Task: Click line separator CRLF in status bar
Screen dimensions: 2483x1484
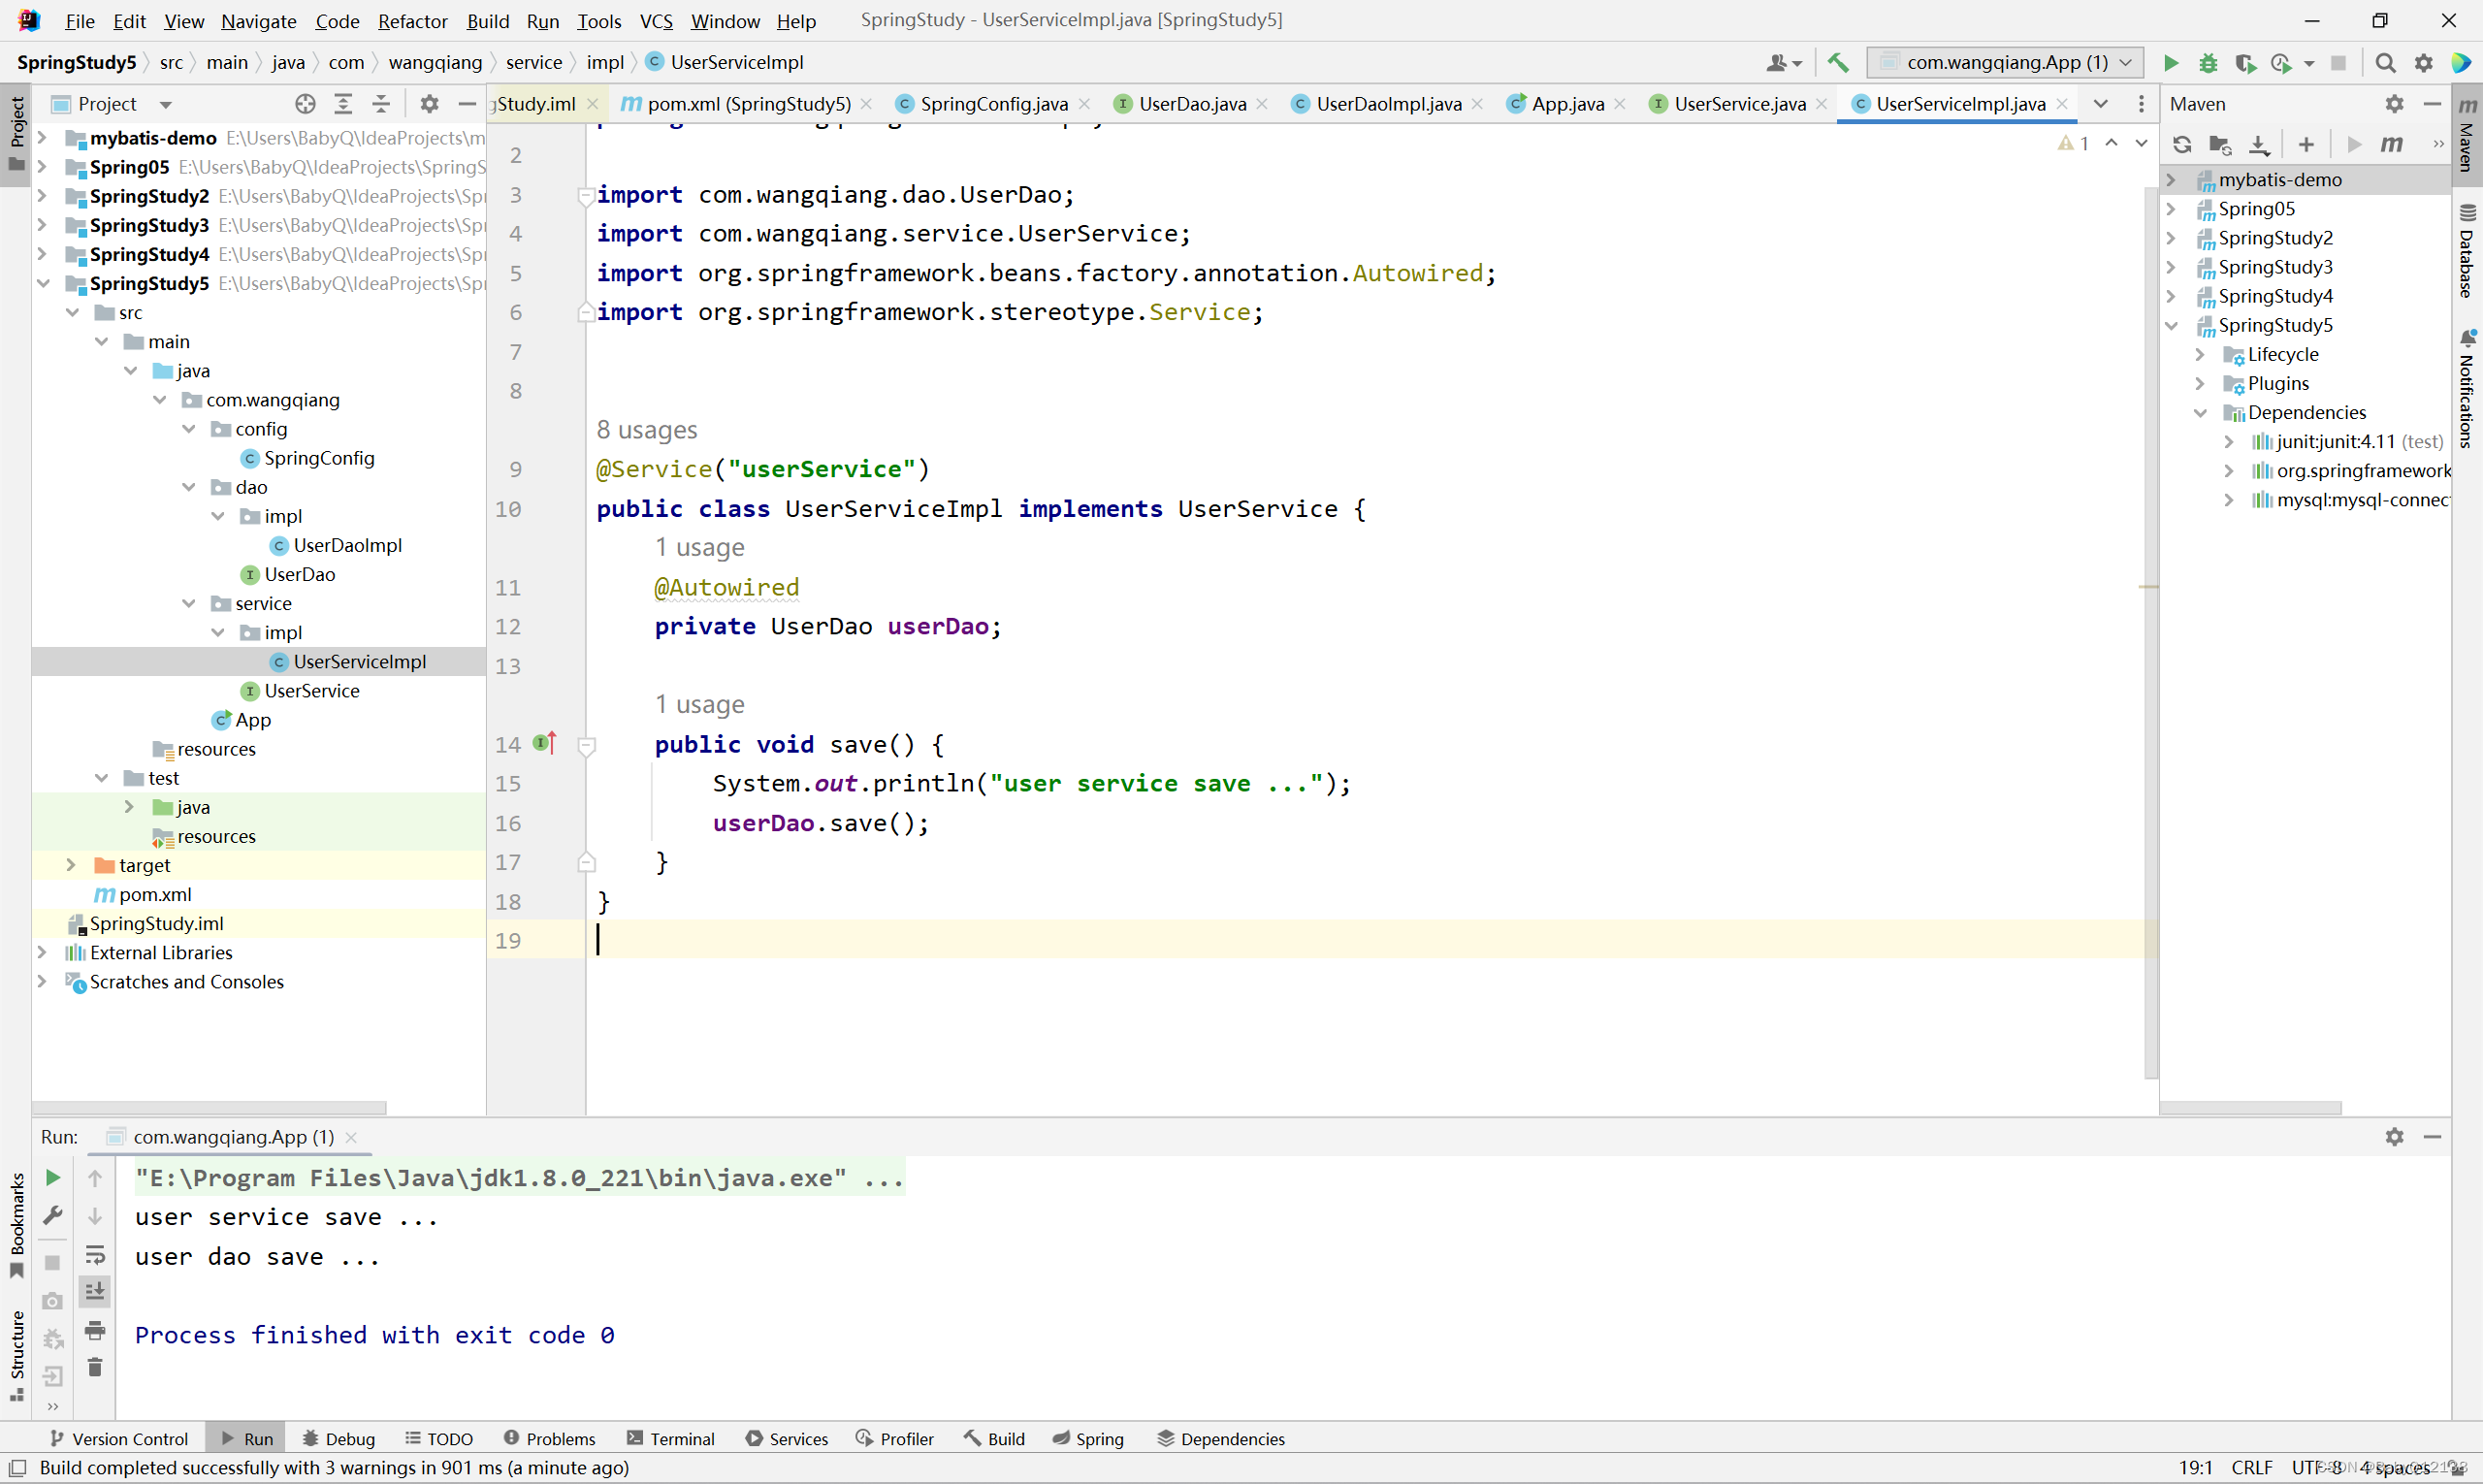Action: click(2252, 1467)
